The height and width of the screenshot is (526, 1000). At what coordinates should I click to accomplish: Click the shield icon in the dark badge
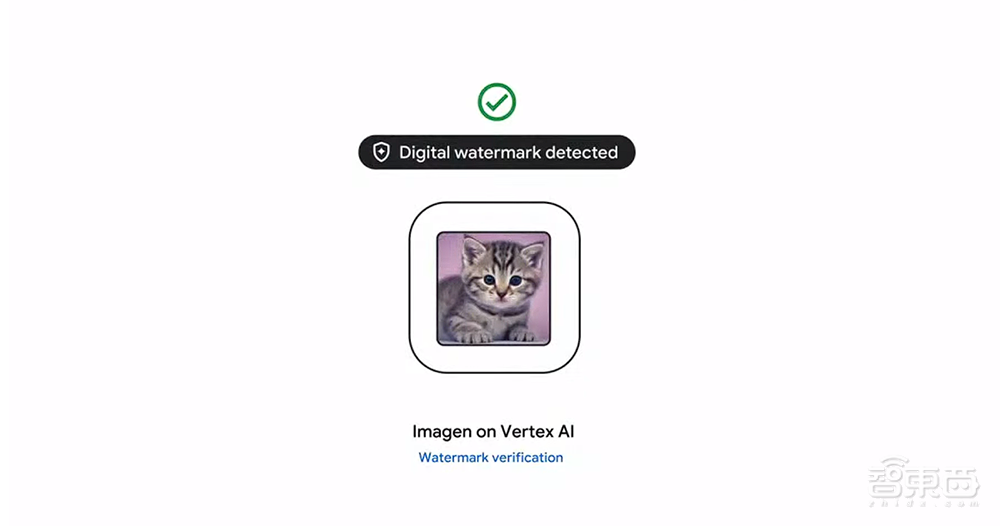coord(381,152)
